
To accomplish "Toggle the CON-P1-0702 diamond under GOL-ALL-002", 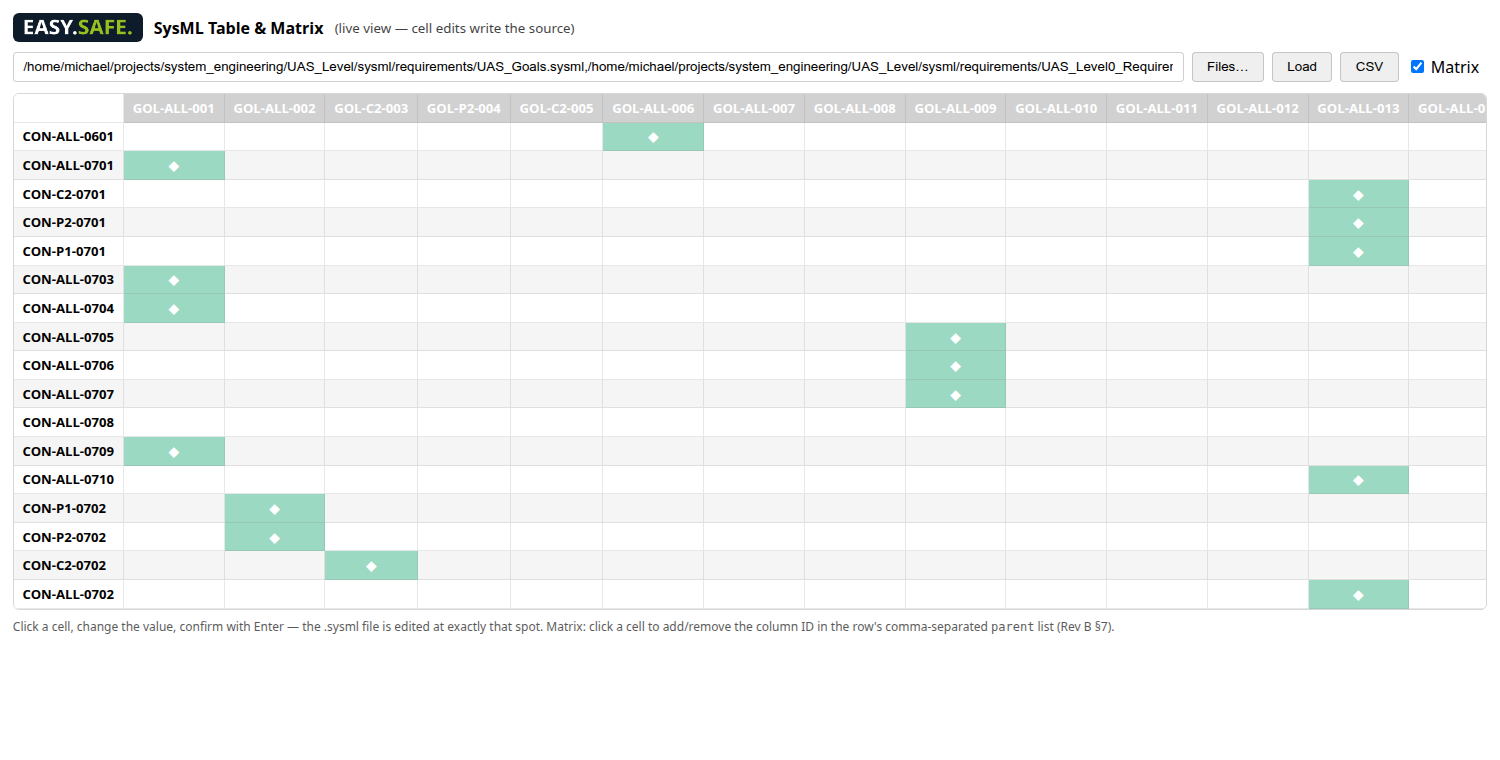I will tap(275, 509).
